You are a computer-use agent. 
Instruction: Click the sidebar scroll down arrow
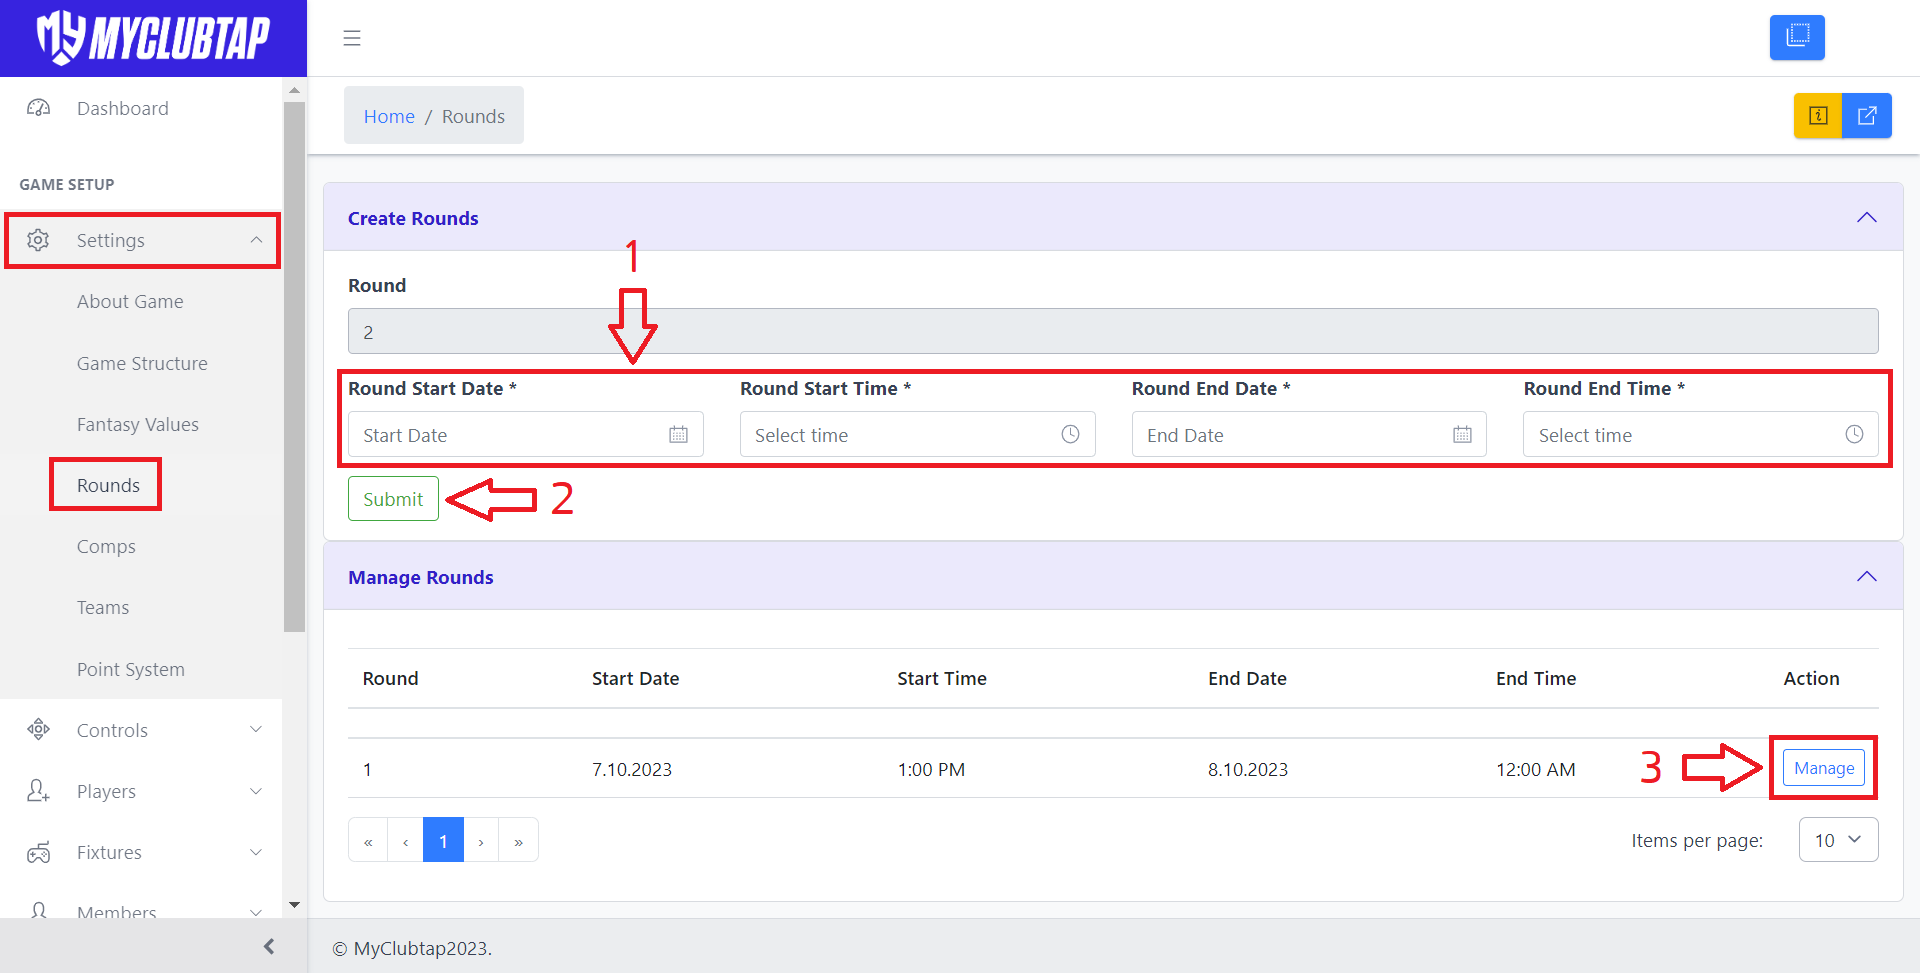pyautogui.click(x=294, y=905)
